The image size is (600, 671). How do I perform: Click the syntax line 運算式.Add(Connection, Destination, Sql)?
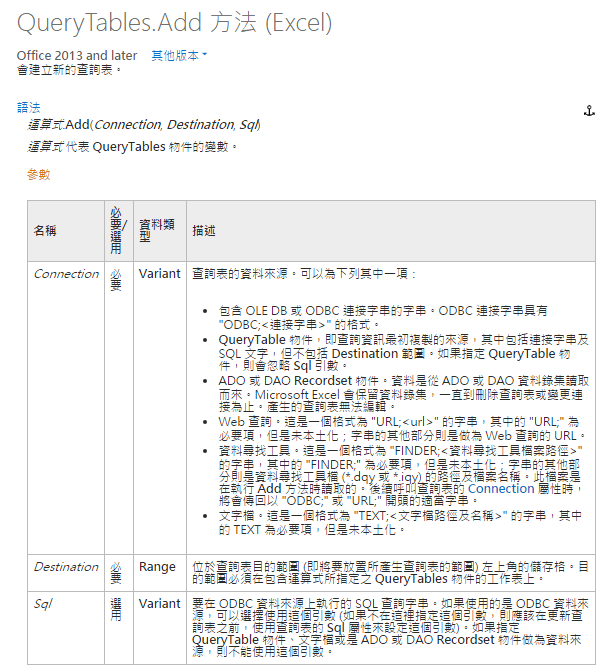144,125
